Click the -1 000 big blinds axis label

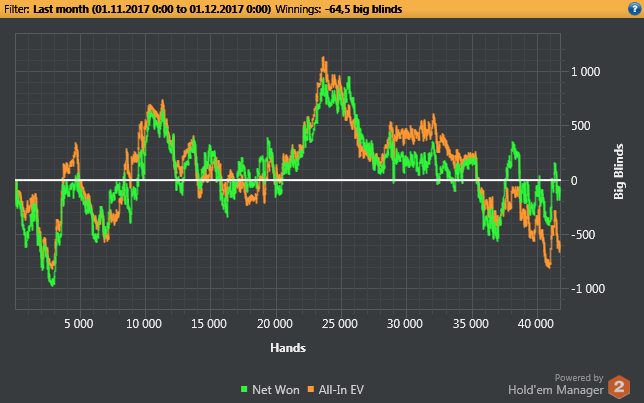[x=588, y=289]
